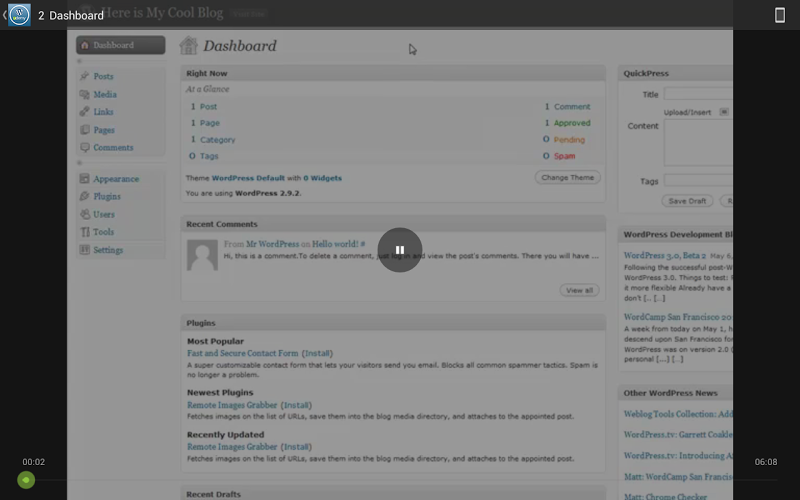Click the Pages icon in the sidebar

(x=85, y=130)
